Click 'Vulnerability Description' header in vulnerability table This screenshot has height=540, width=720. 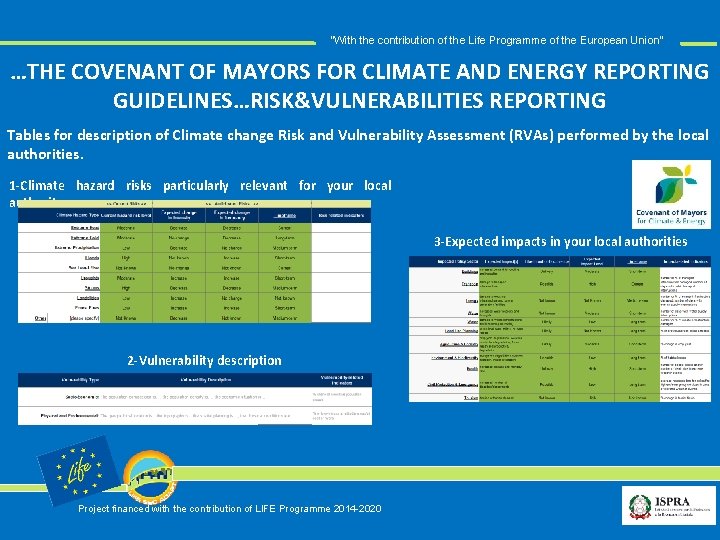(x=206, y=380)
